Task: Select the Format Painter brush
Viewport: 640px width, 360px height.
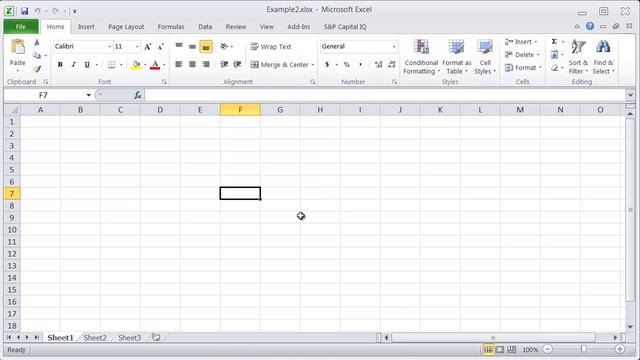Action: [37, 69]
